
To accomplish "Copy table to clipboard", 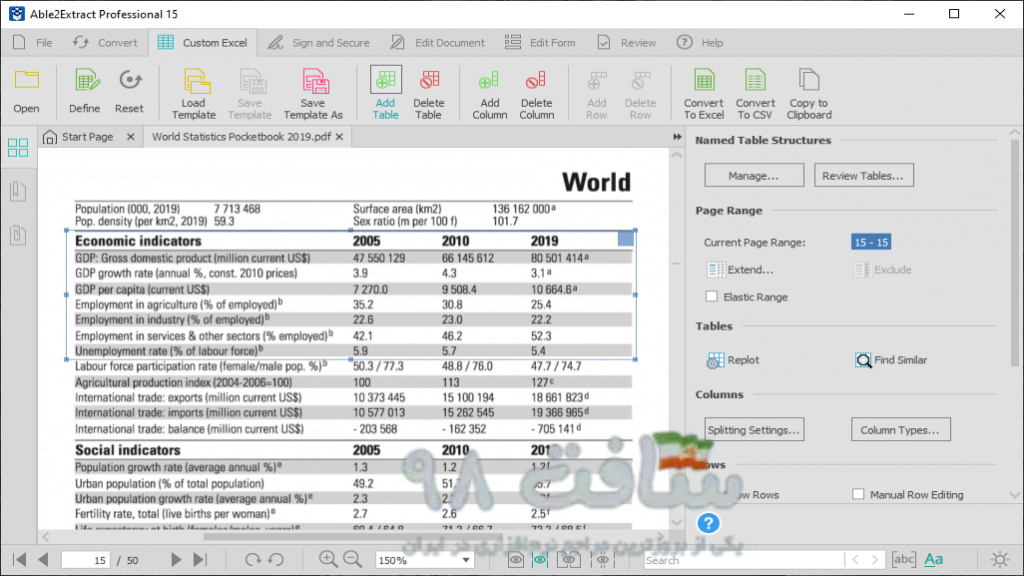I will point(809,94).
